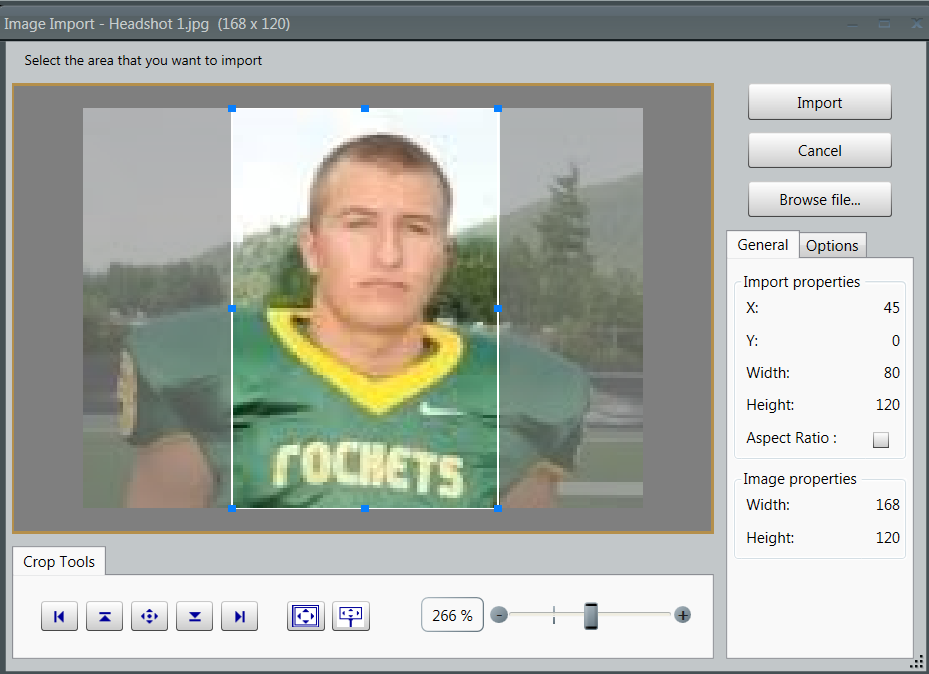This screenshot has width=929, height=674.
Task: Click the Browse file button
Action: click(x=819, y=199)
